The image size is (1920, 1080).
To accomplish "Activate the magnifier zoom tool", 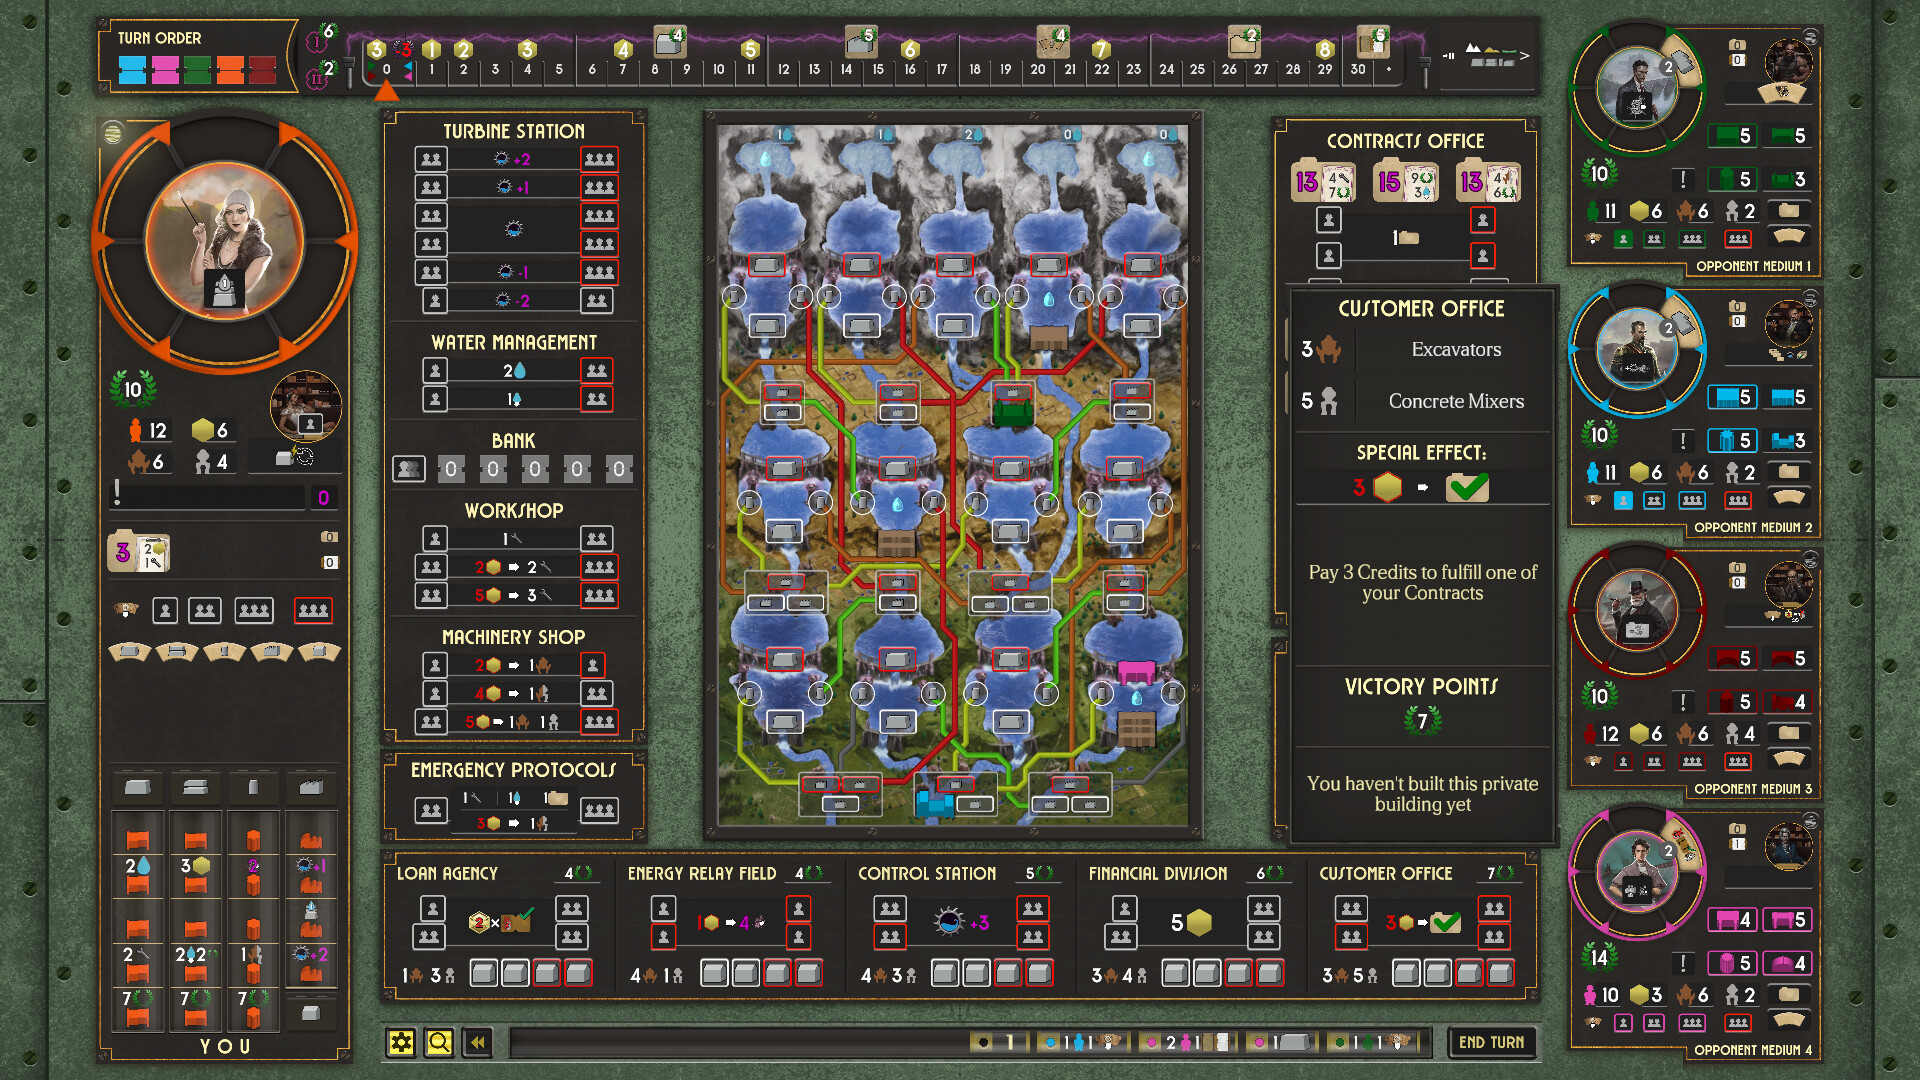I will point(438,1042).
